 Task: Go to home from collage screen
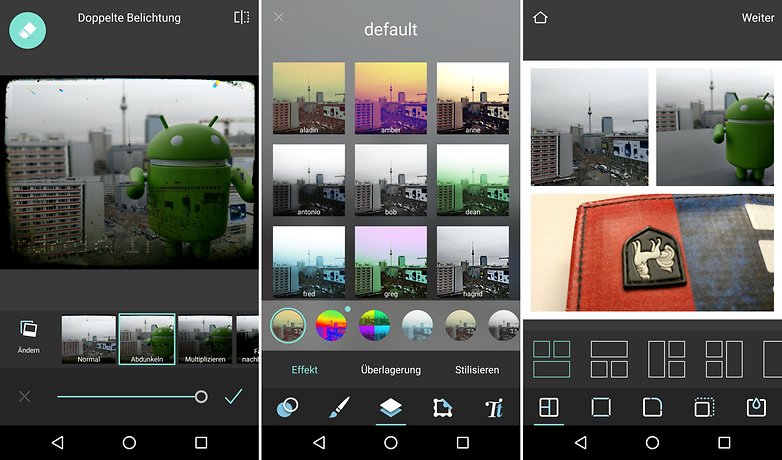(540, 17)
